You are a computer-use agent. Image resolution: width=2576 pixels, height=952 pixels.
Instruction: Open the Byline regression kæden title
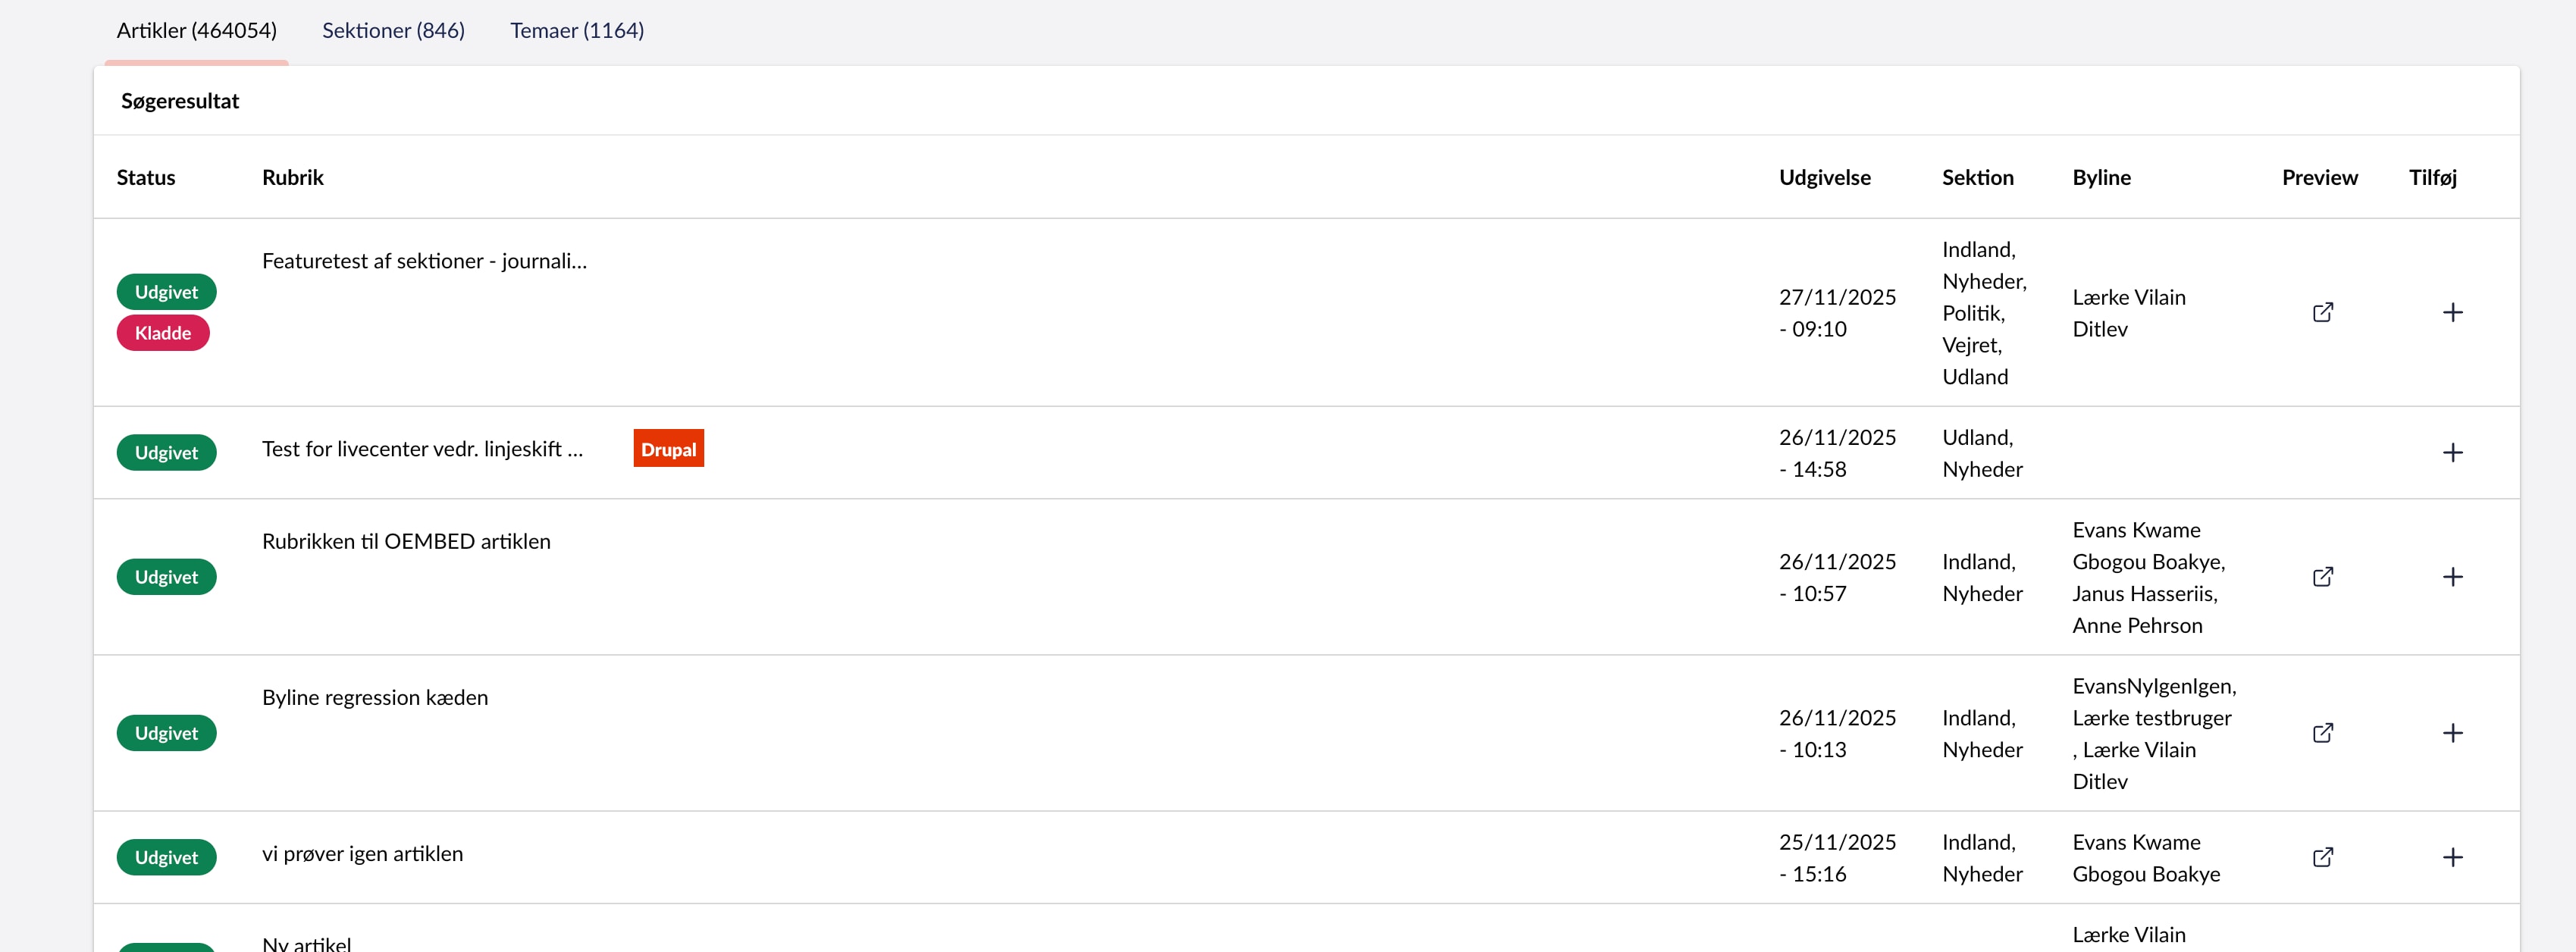pyautogui.click(x=375, y=697)
